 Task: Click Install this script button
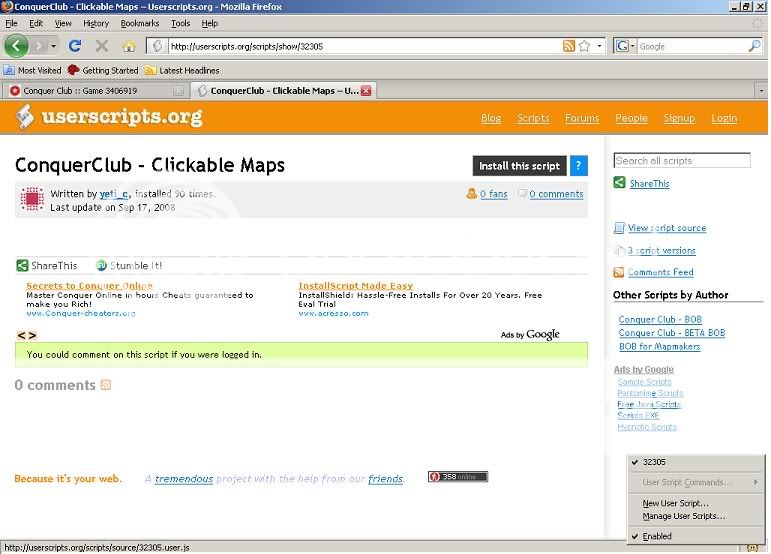[520, 166]
